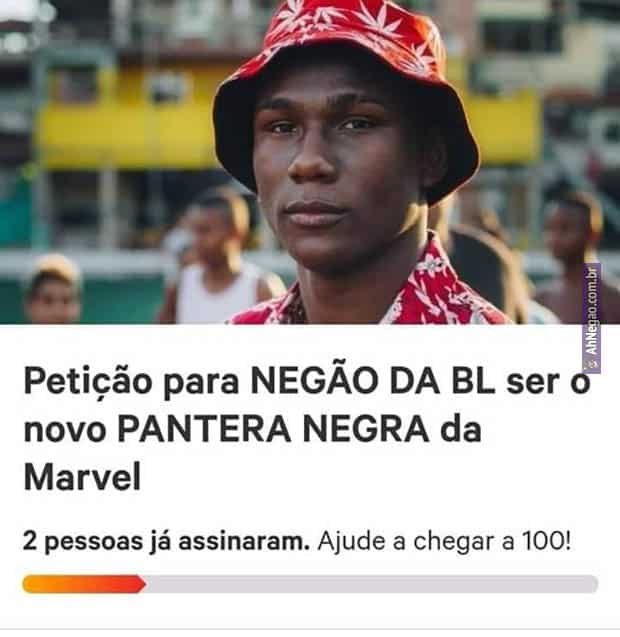620x637 pixels.
Task: Click the AhNegao.com.br watermark
Action: click(592, 318)
